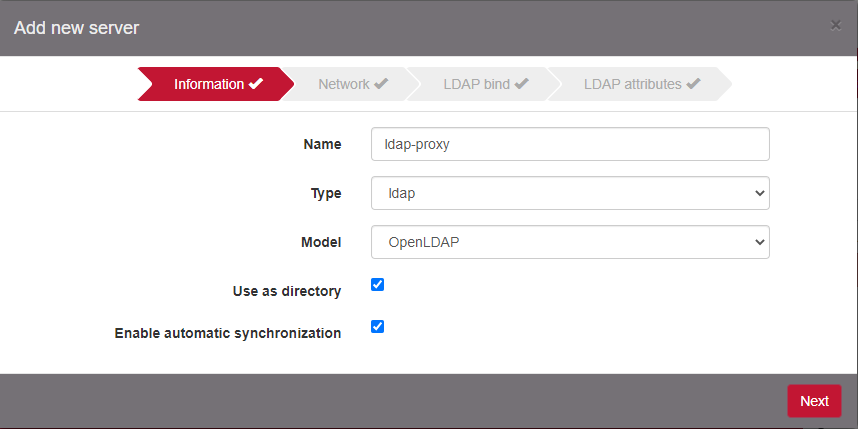The width and height of the screenshot is (858, 429).
Task: Disable the automatic synchronization checkbox
Action: pos(377,326)
